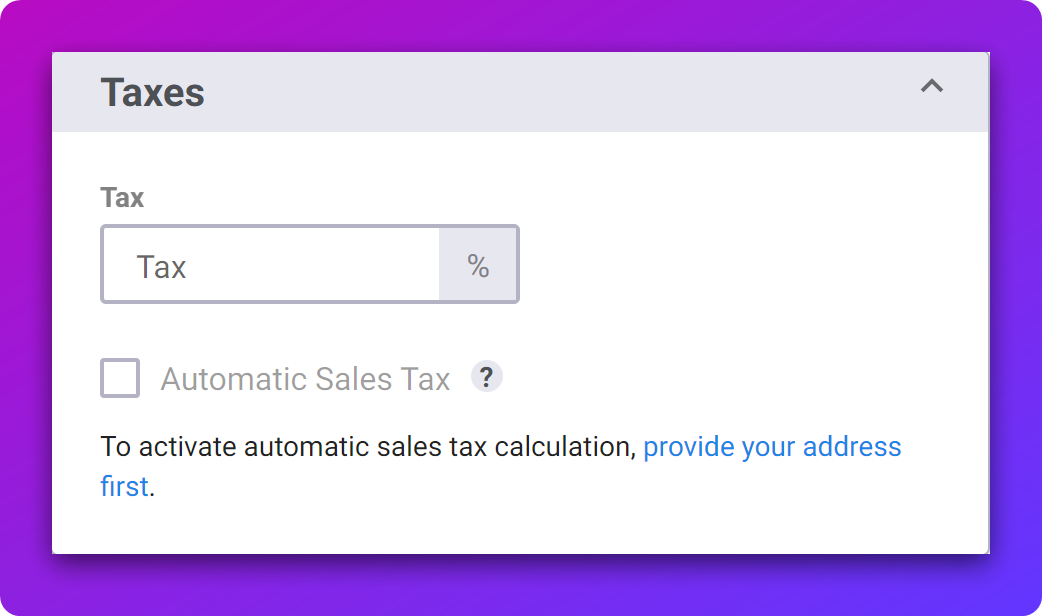This screenshot has width=1042, height=616.
Task: Click the upward arrow icon in the Taxes header
Action: (x=932, y=86)
